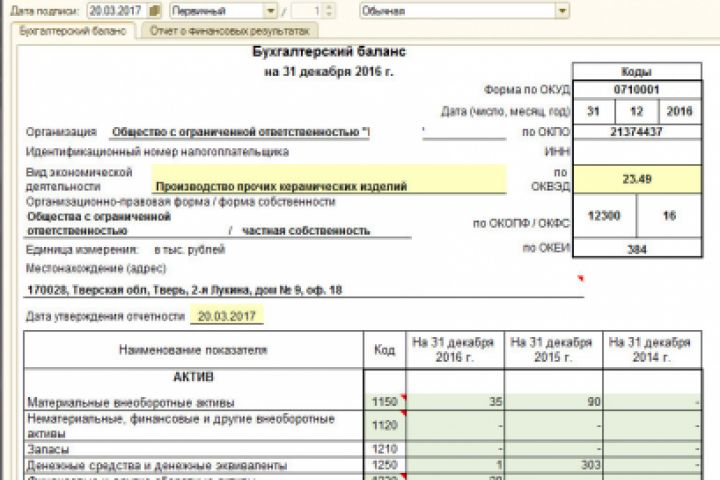Viewport: 720px width, 480px height.
Task: Click the На 31 декабря 2014 г. header
Action: pyautogui.click(x=652, y=350)
